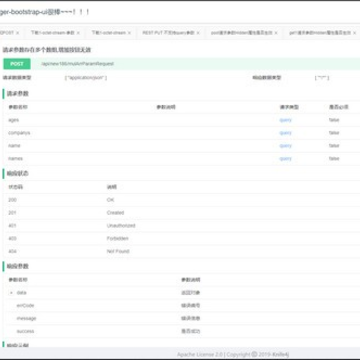Click the 'Created' status description
The image size is (360, 360).
click(x=115, y=213)
